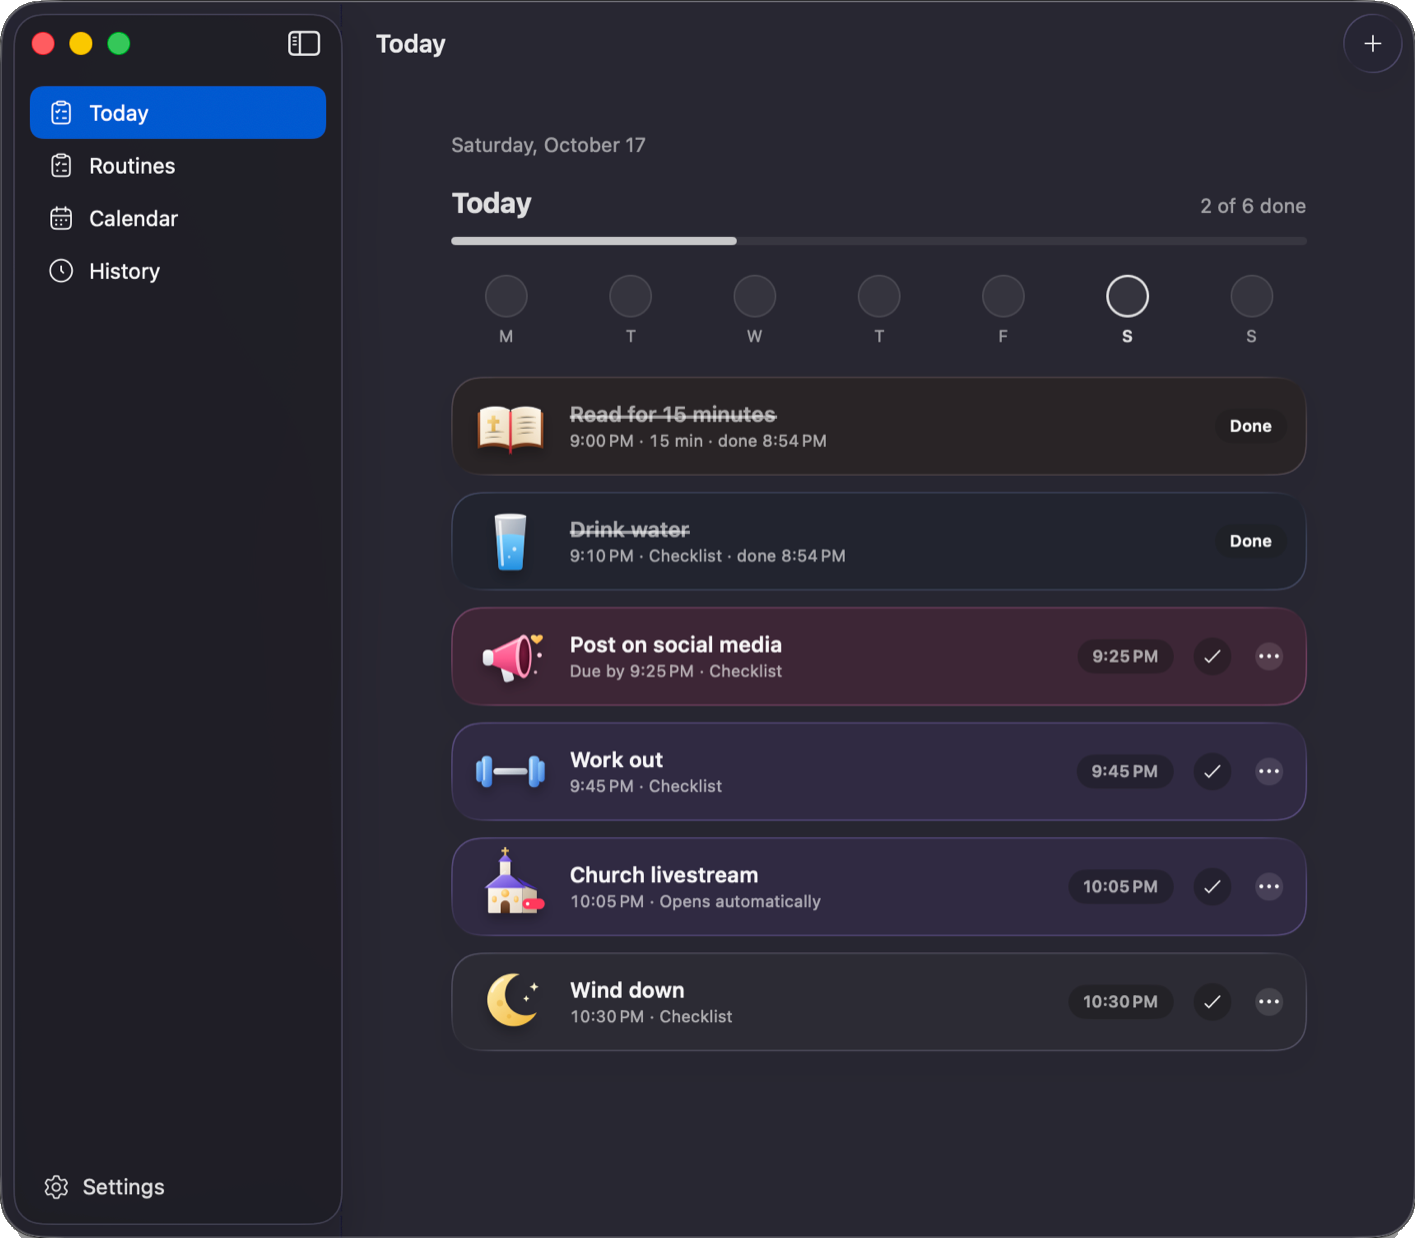Screen dimensions: 1415x1238
Task: Show the History section
Action: (178, 272)
